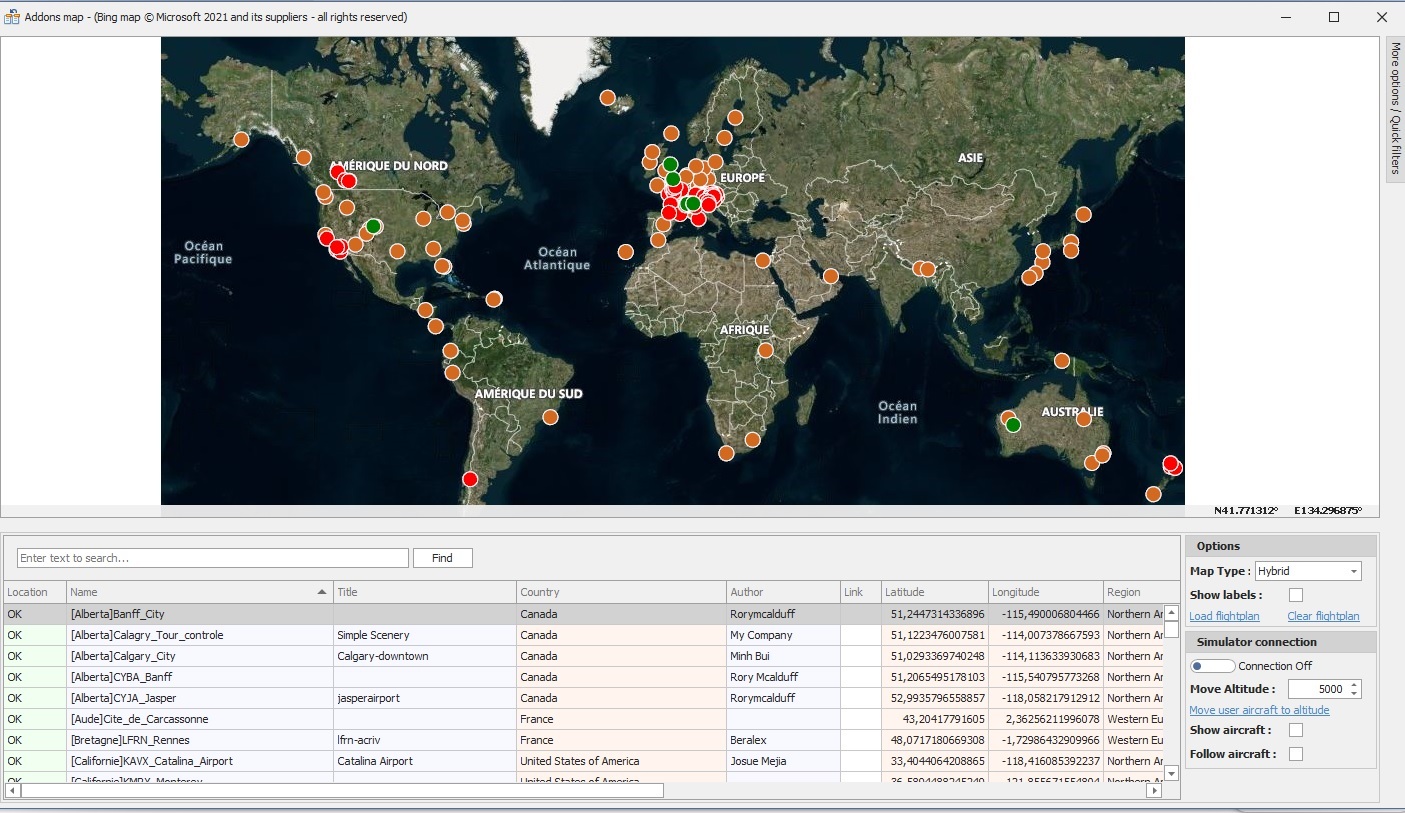Tick the Show aircraft checkbox
This screenshot has width=1405, height=813.
[1296, 730]
